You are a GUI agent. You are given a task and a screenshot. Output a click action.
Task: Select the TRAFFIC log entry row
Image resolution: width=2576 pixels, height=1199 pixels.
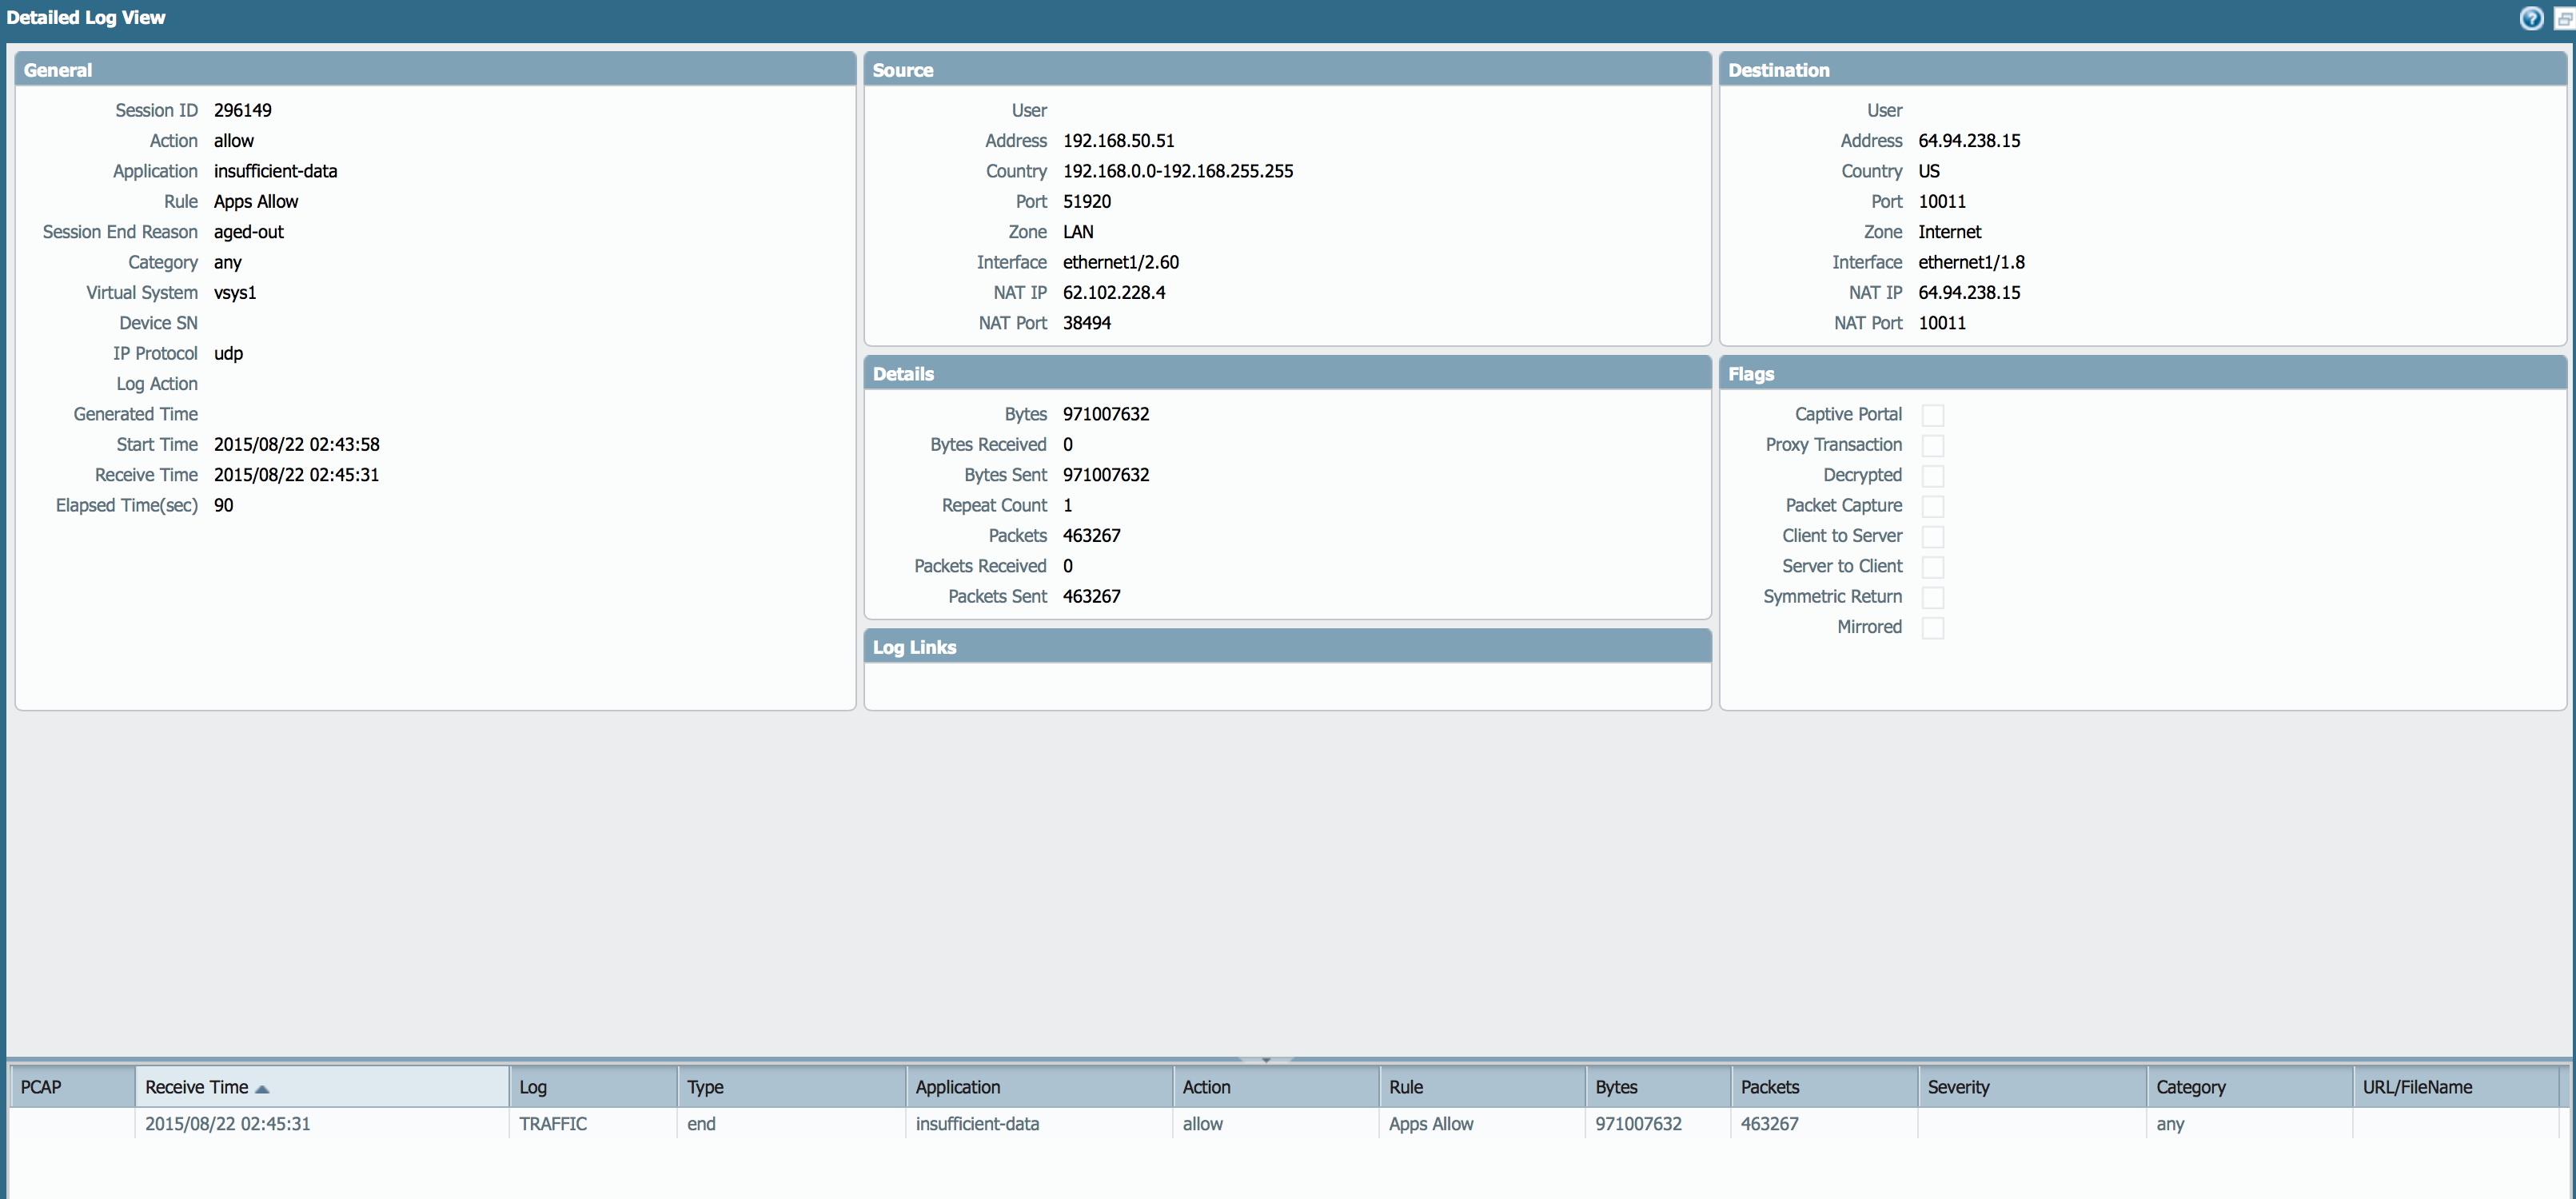tap(553, 1124)
